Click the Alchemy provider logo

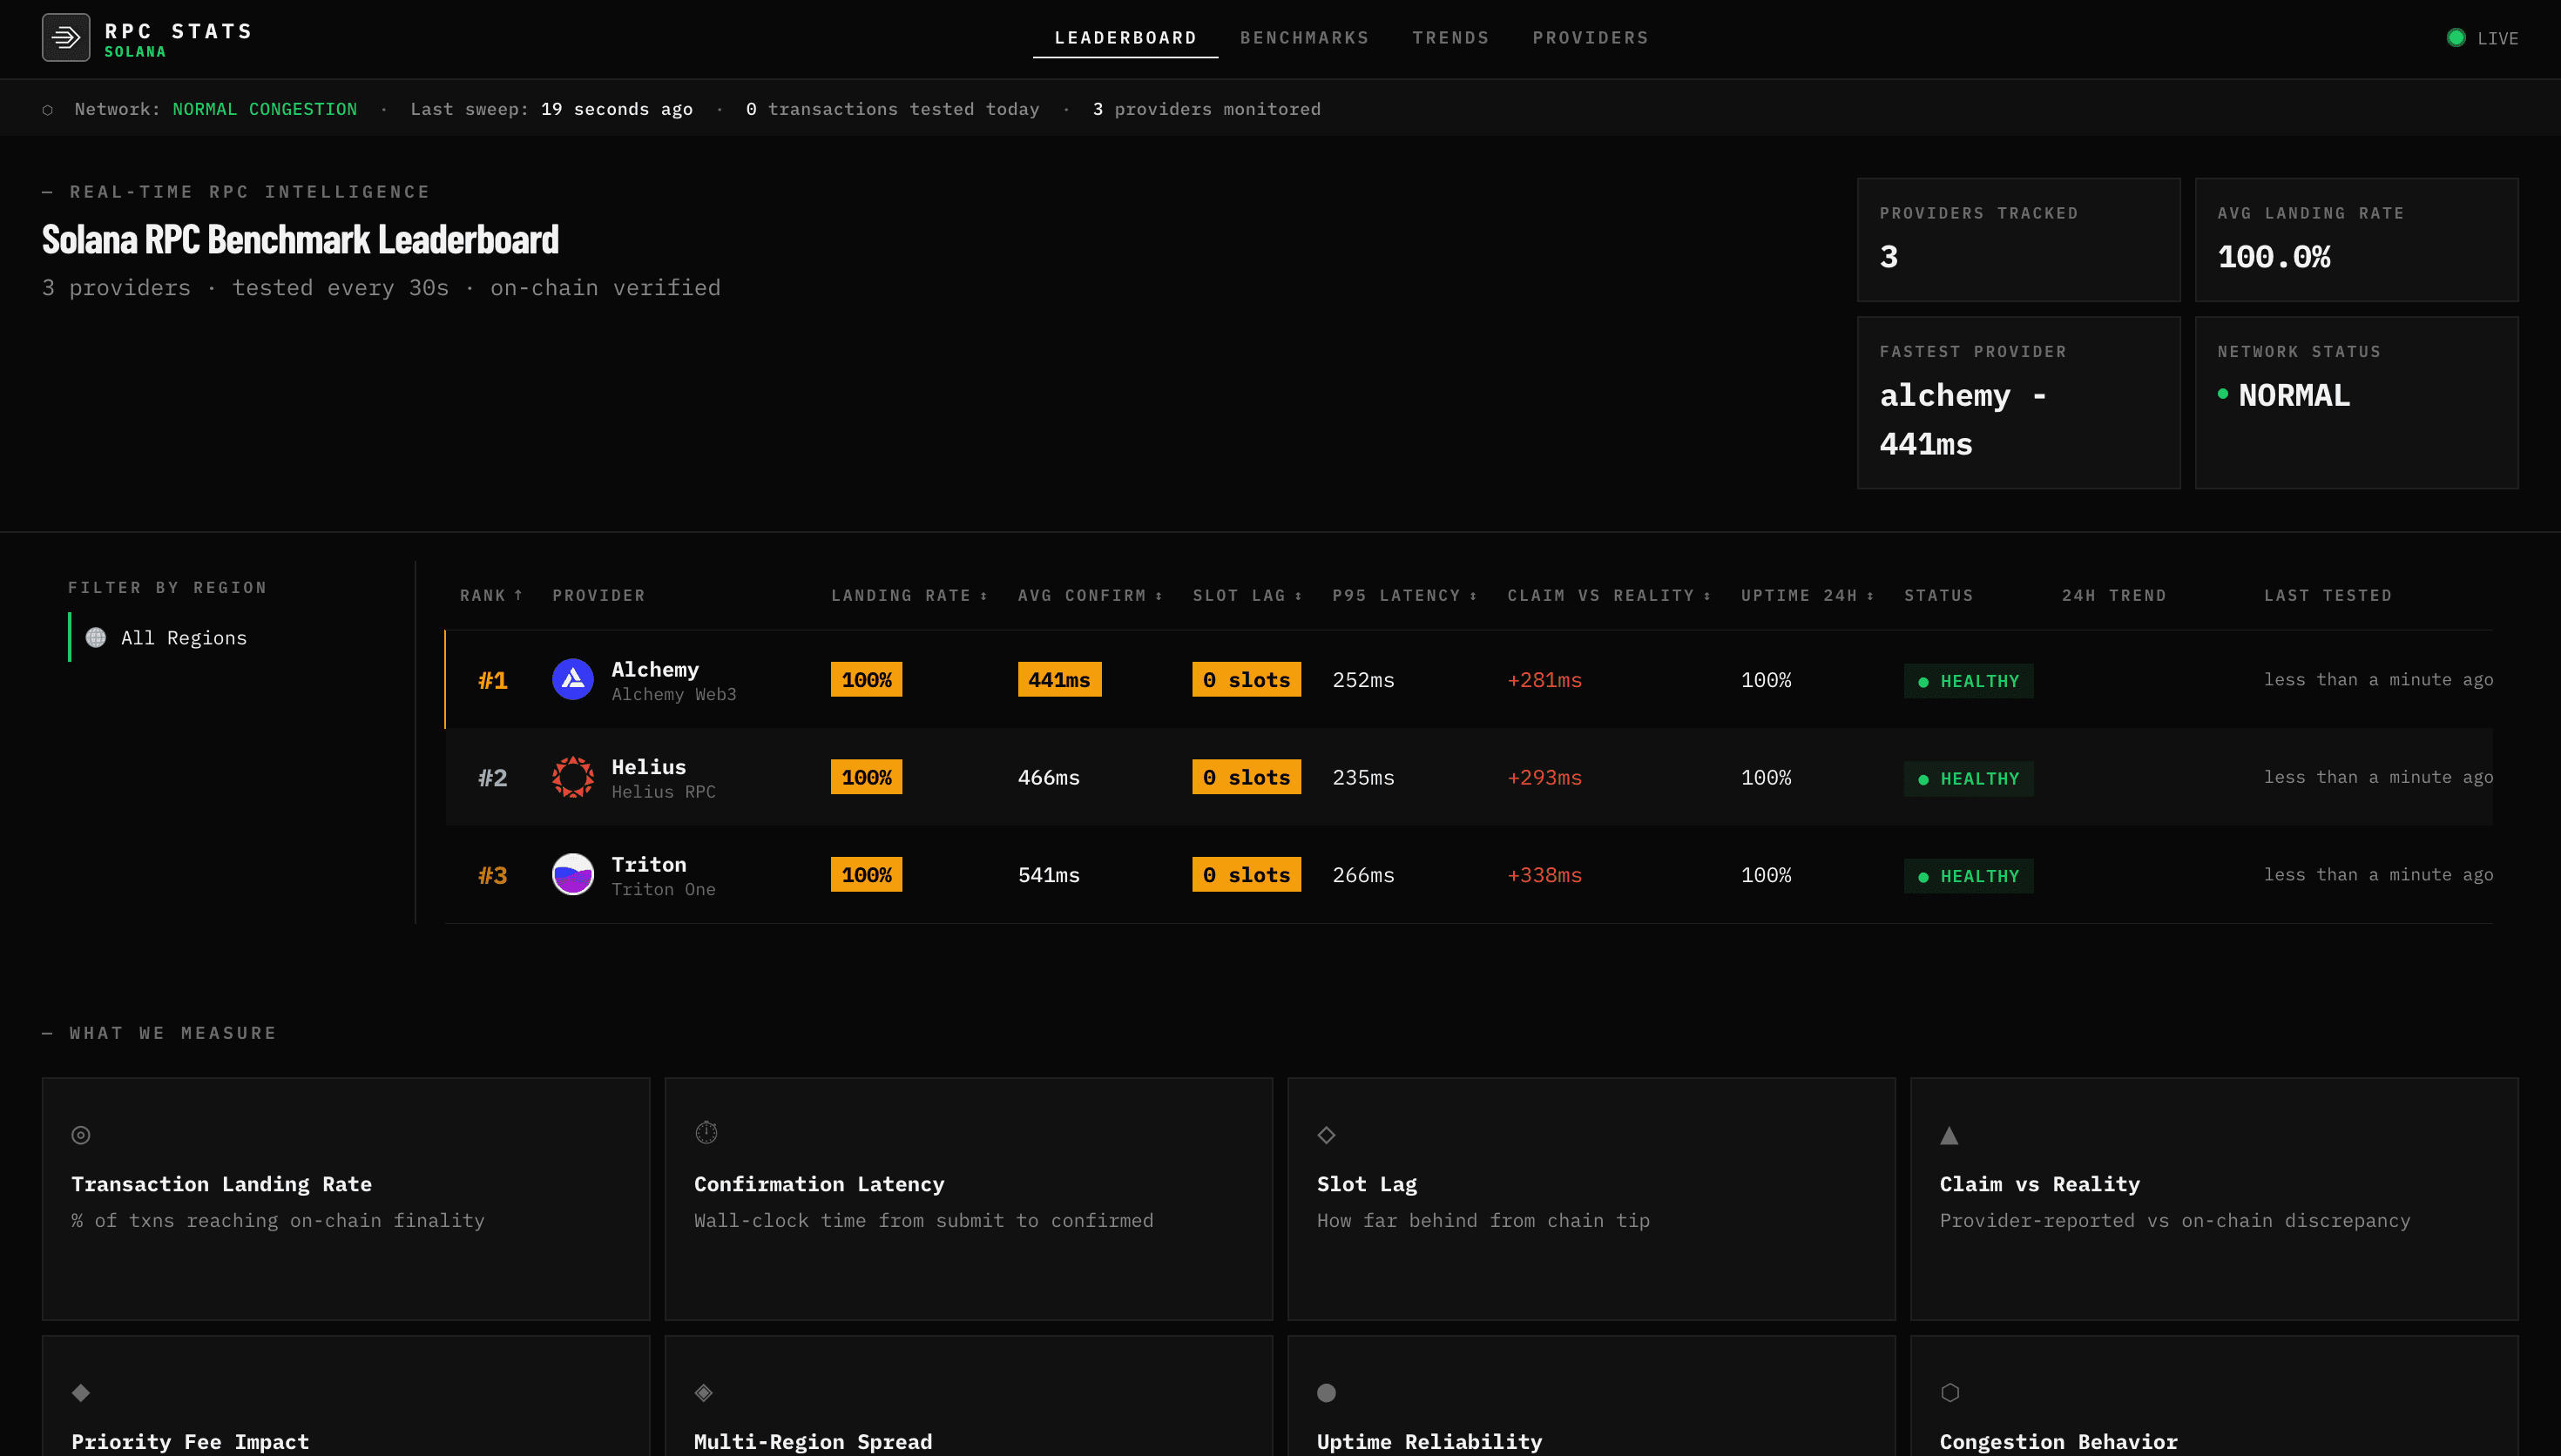point(573,680)
